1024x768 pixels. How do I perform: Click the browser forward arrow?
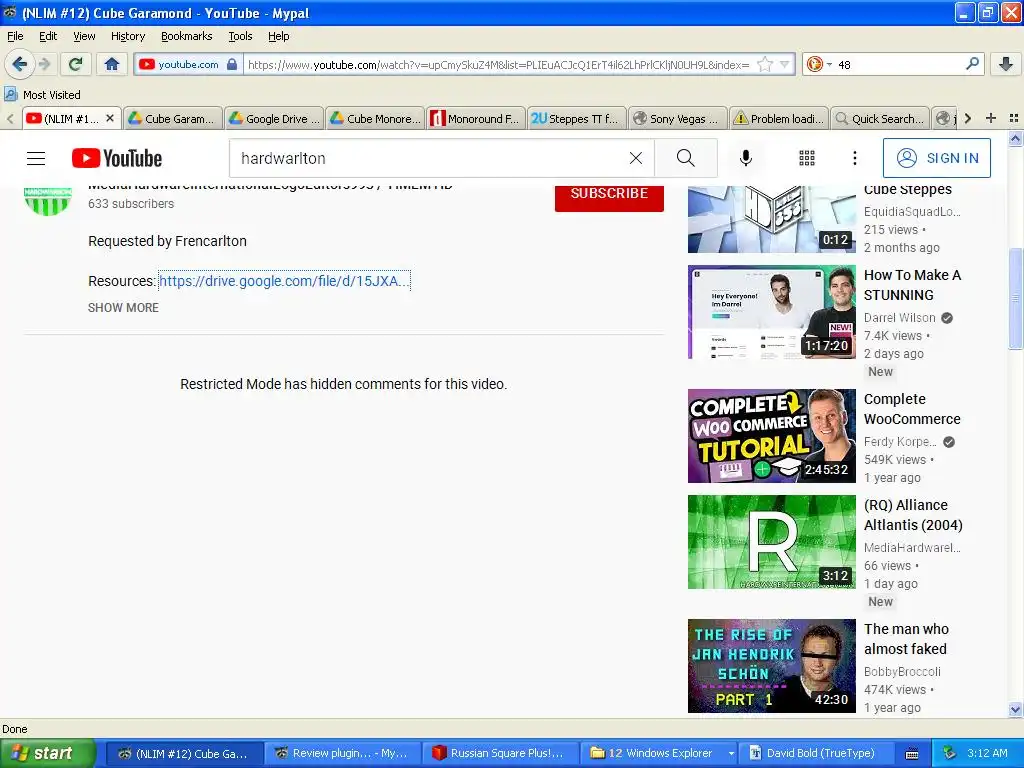tap(44, 64)
